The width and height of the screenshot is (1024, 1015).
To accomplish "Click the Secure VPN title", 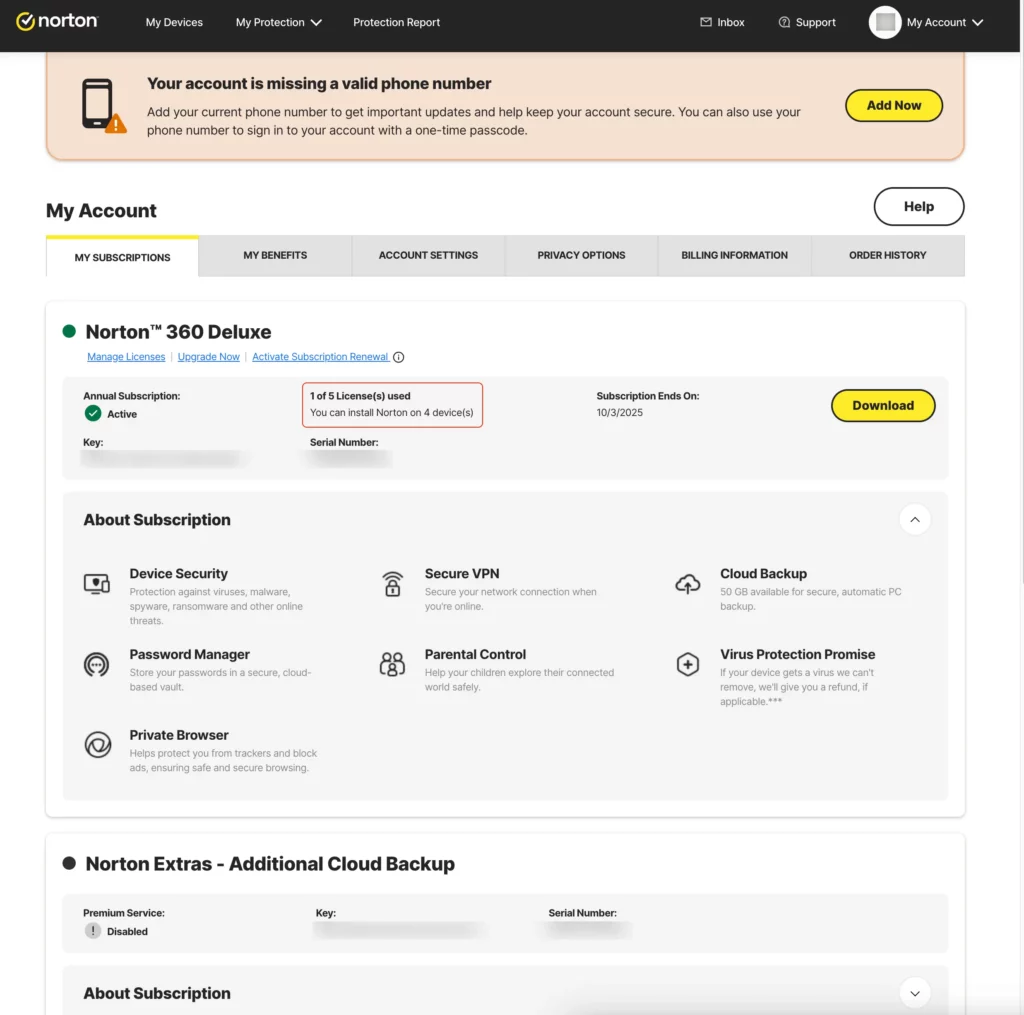I will pos(462,573).
